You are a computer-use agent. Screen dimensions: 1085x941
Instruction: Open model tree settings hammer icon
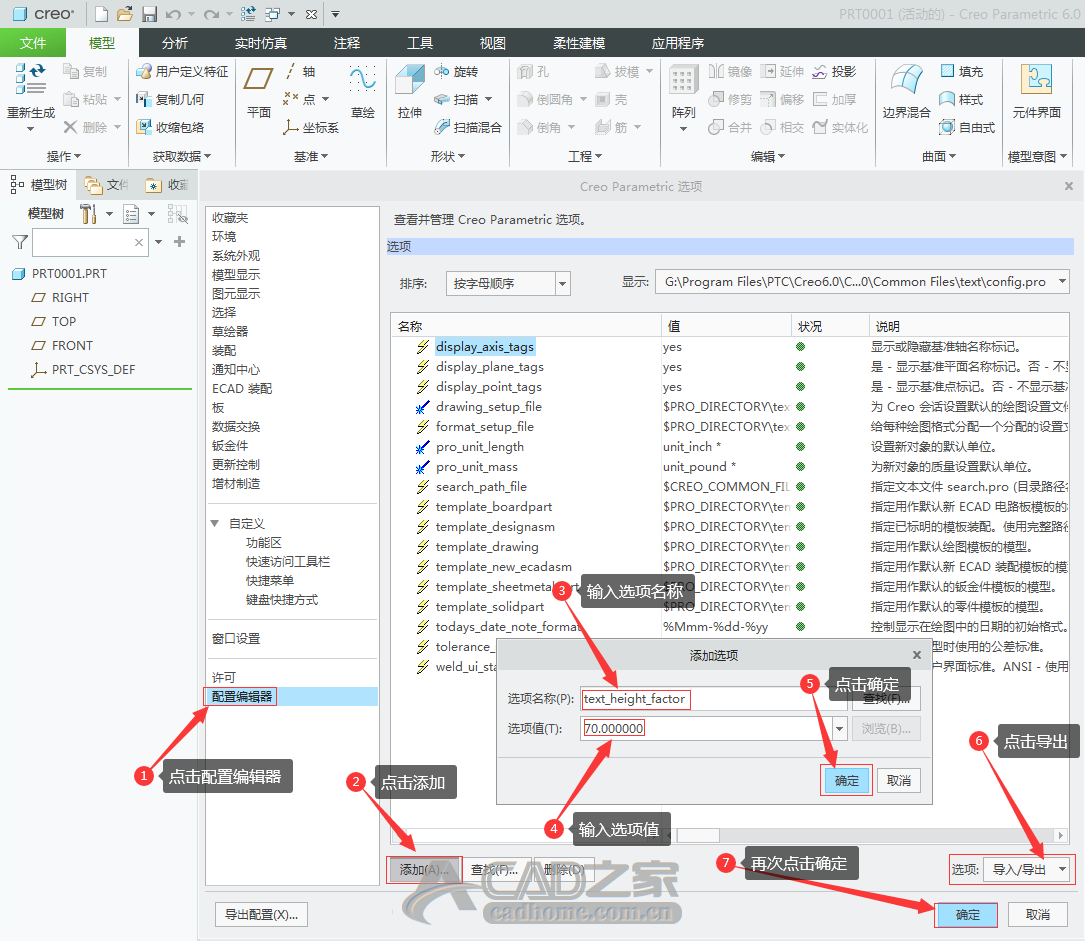tap(88, 214)
